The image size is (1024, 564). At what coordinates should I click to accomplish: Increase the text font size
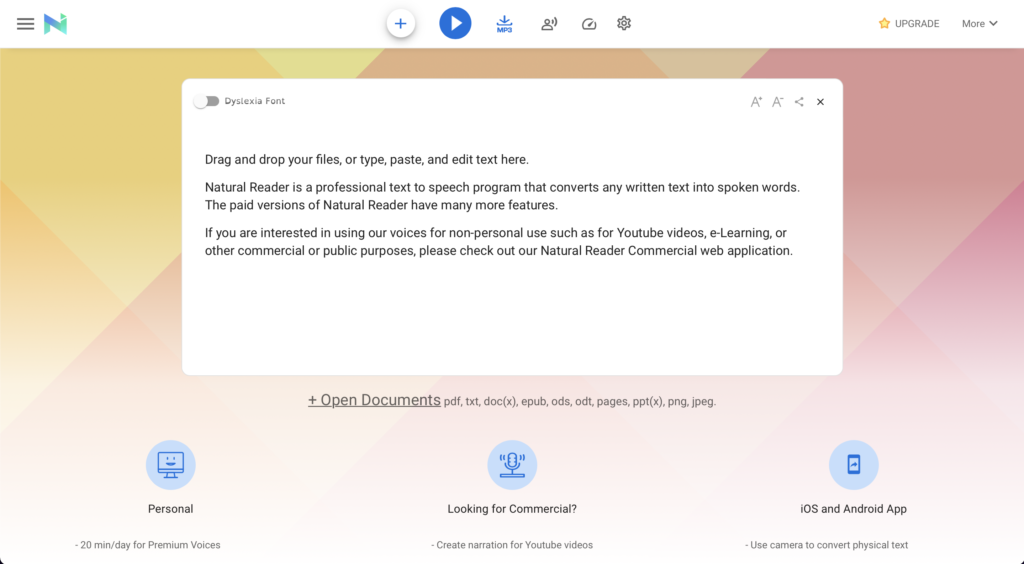click(x=756, y=102)
